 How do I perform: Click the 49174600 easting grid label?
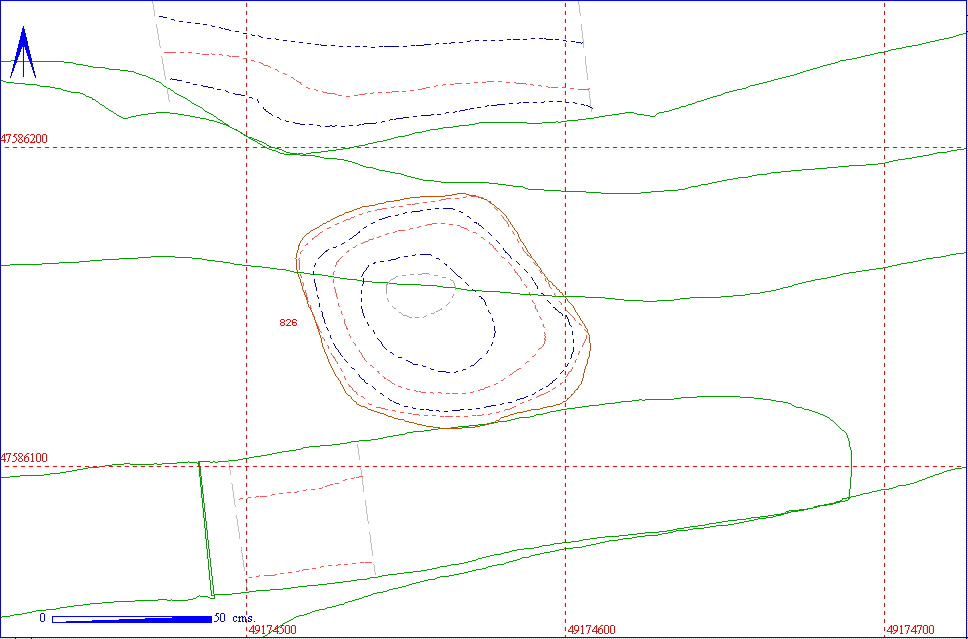point(591,630)
